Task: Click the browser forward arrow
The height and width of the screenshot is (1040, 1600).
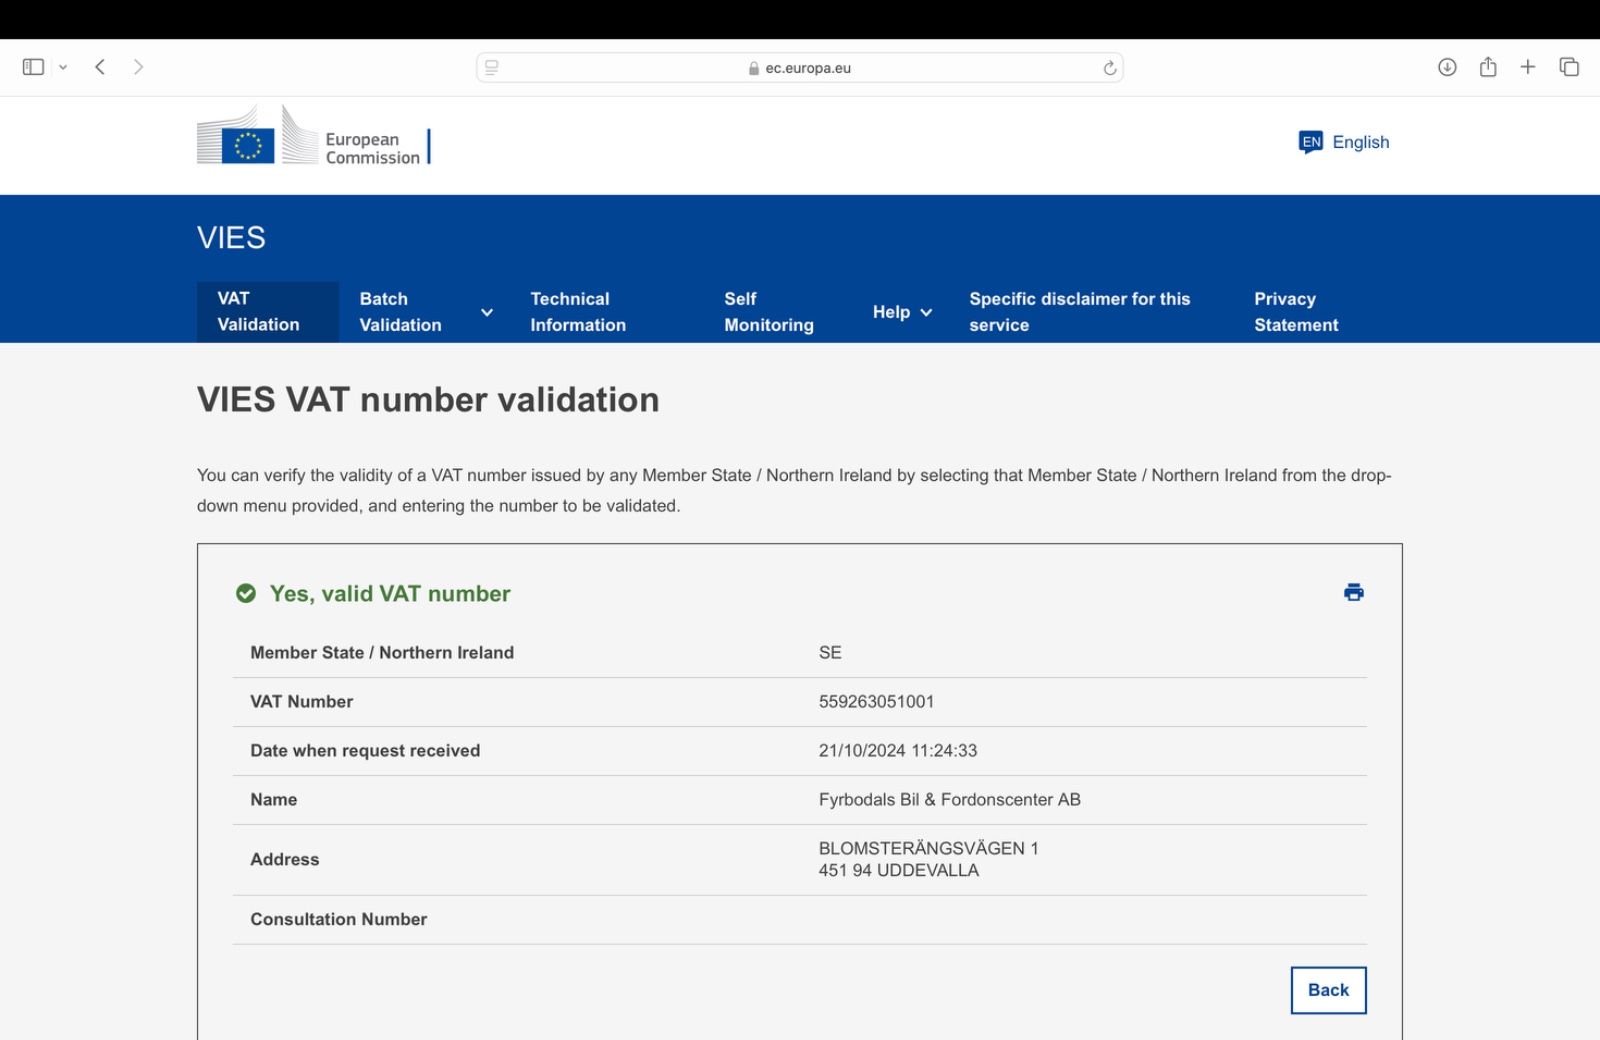Action: (x=138, y=67)
